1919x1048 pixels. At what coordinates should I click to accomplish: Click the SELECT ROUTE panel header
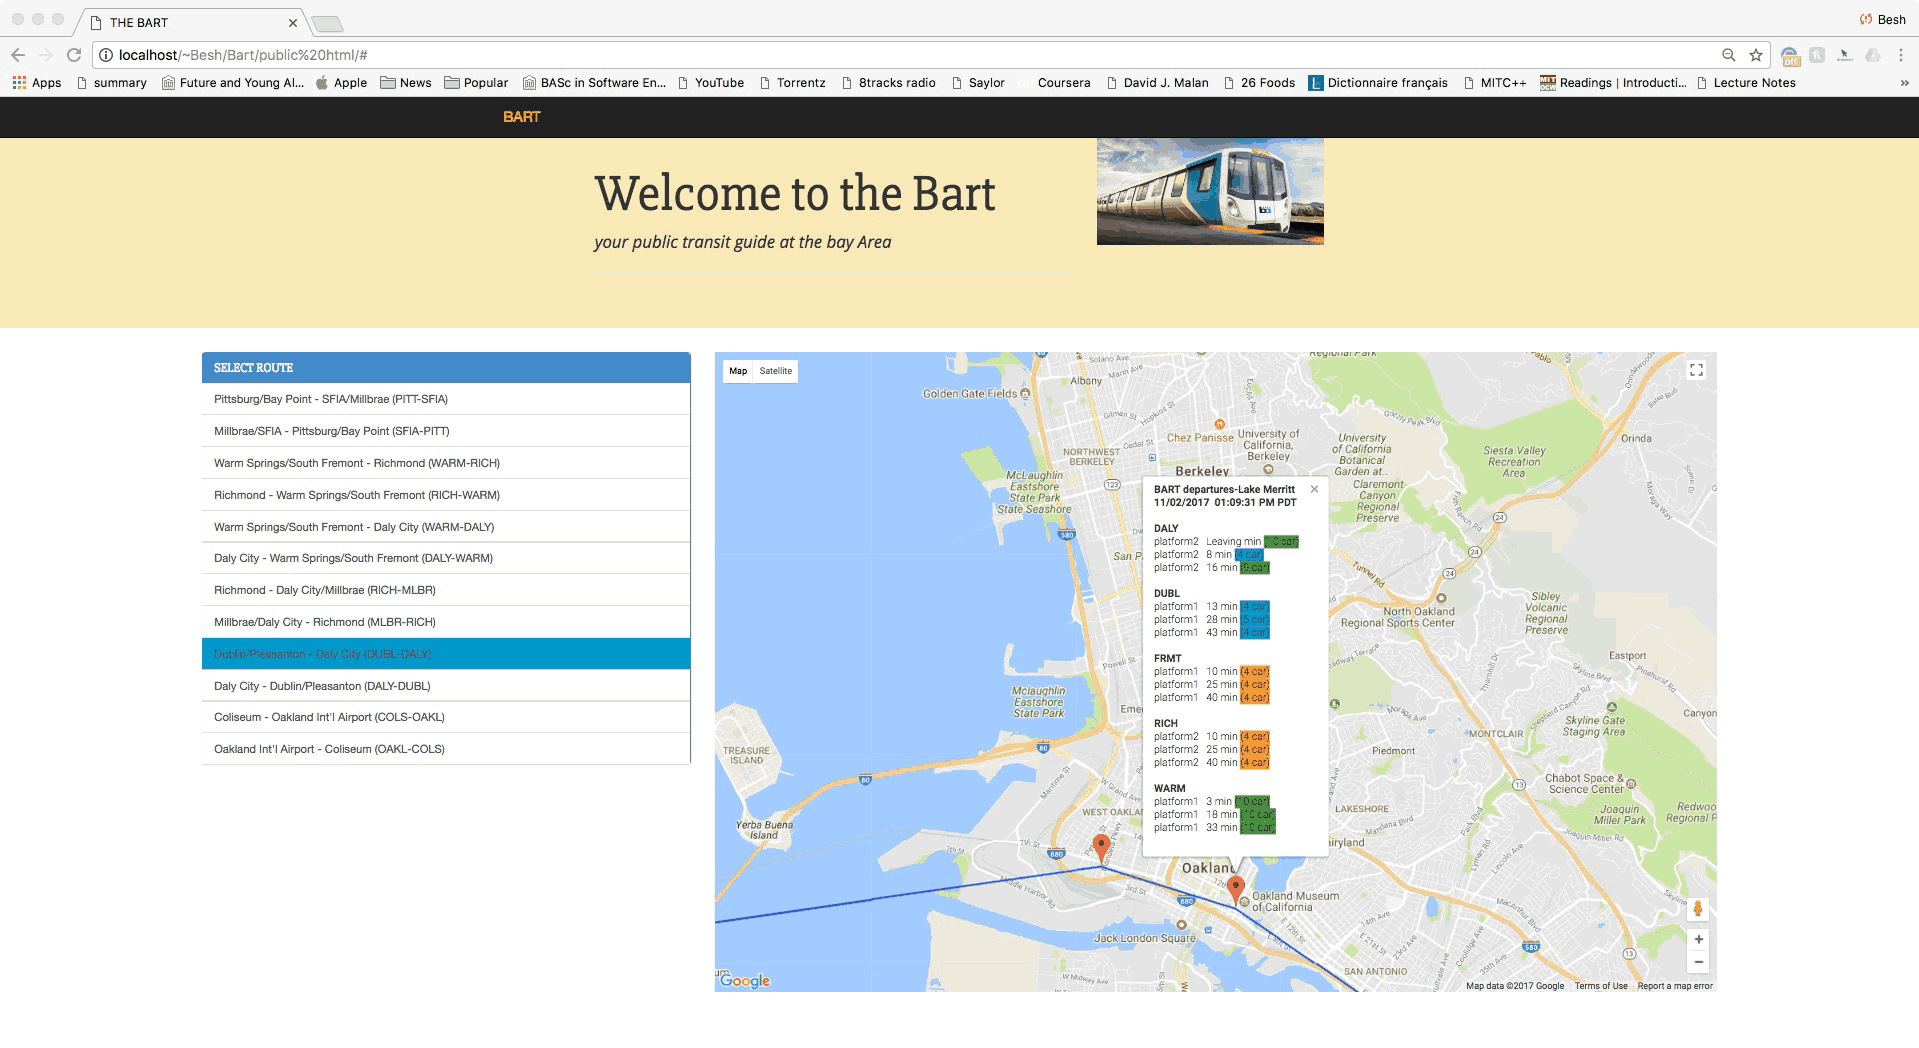pyautogui.click(x=446, y=368)
